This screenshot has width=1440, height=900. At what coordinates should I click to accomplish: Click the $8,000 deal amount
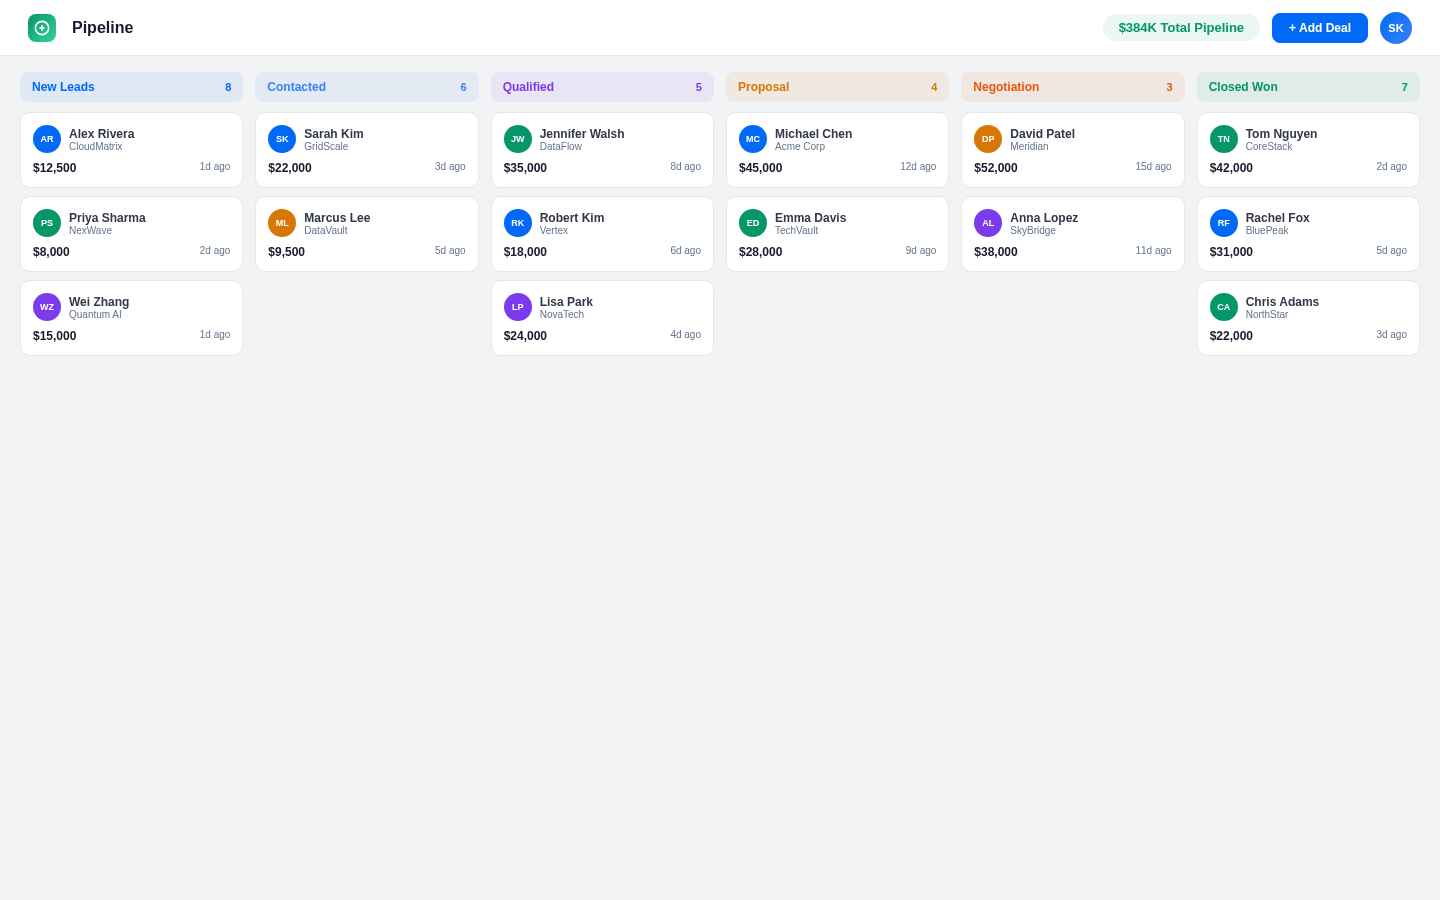(x=51, y=252)
